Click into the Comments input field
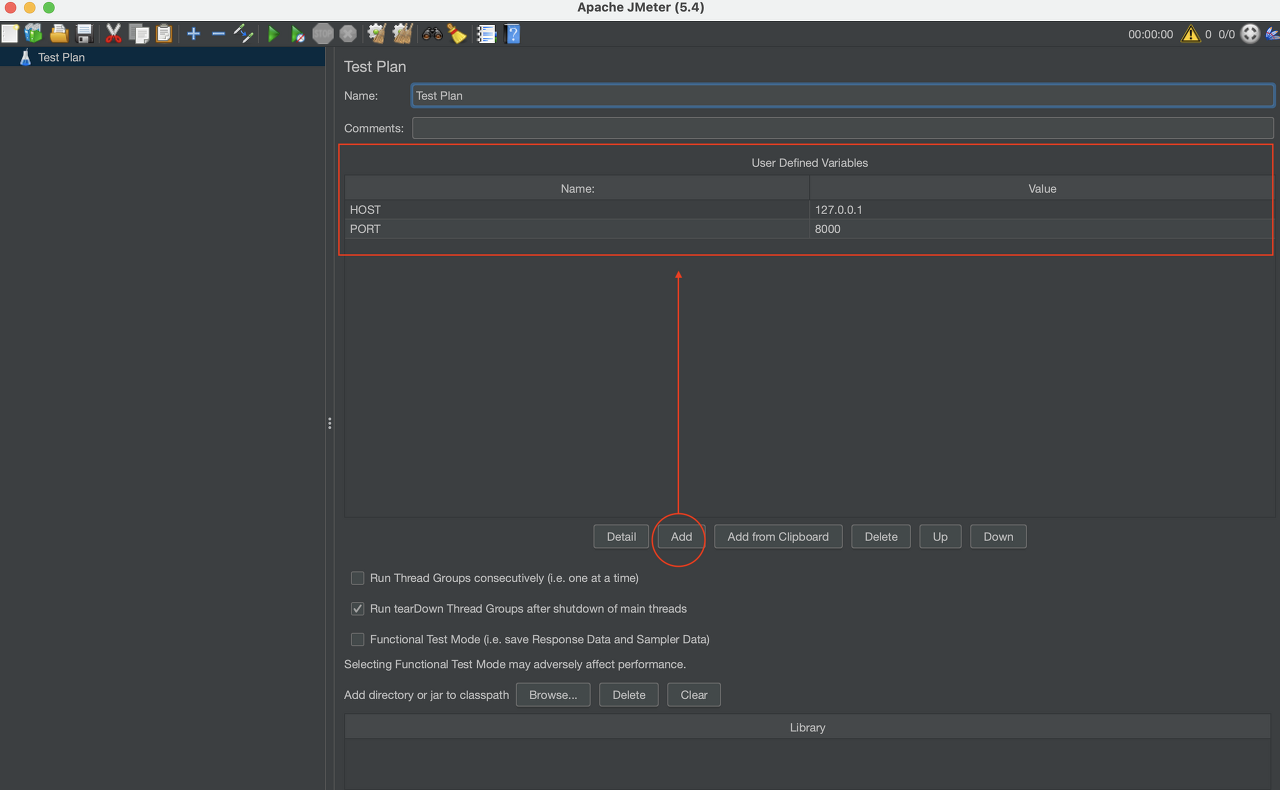This screenshot has height=790, width=1280. [843, 128]
